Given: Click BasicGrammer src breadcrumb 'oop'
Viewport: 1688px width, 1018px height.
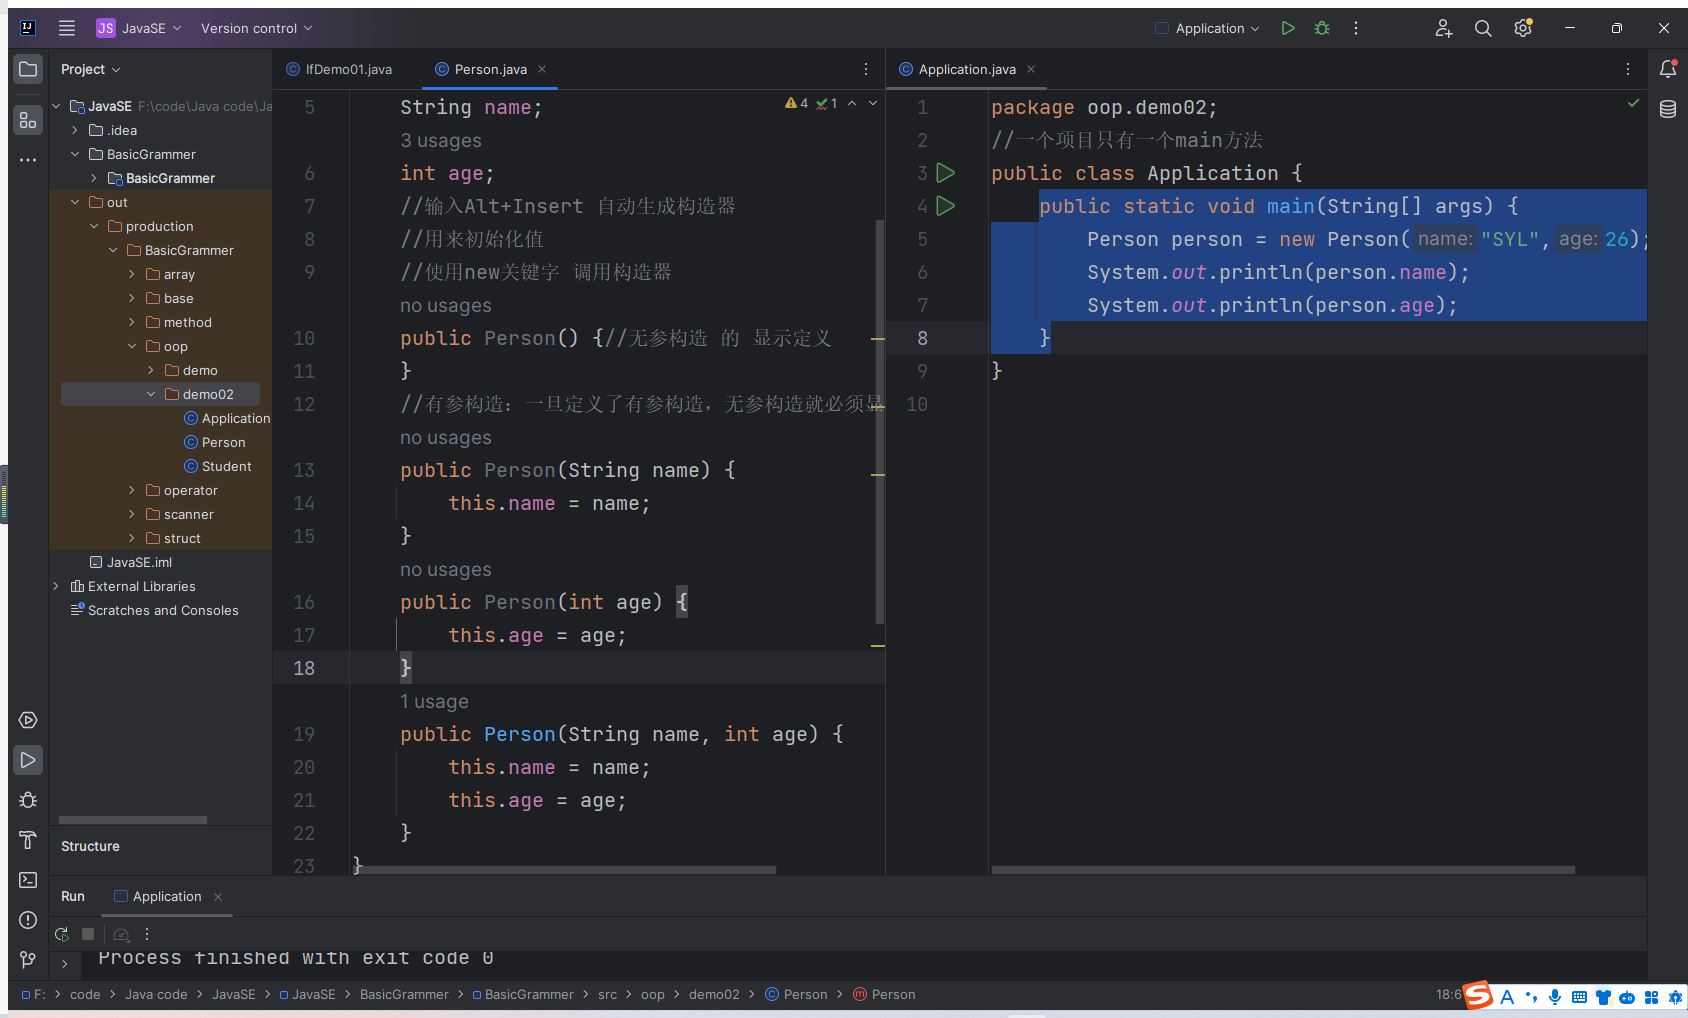Looking at the screenshot, I should (x=653, y=994).
